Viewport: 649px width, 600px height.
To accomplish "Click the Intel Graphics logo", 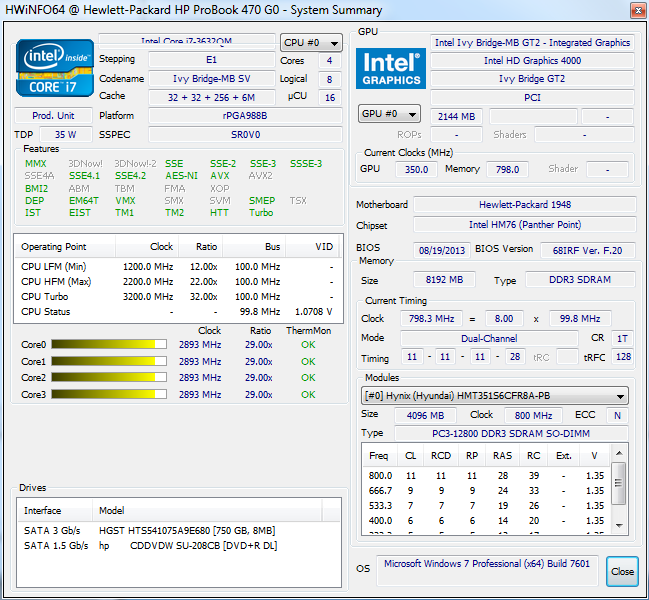I will (391, 68).
